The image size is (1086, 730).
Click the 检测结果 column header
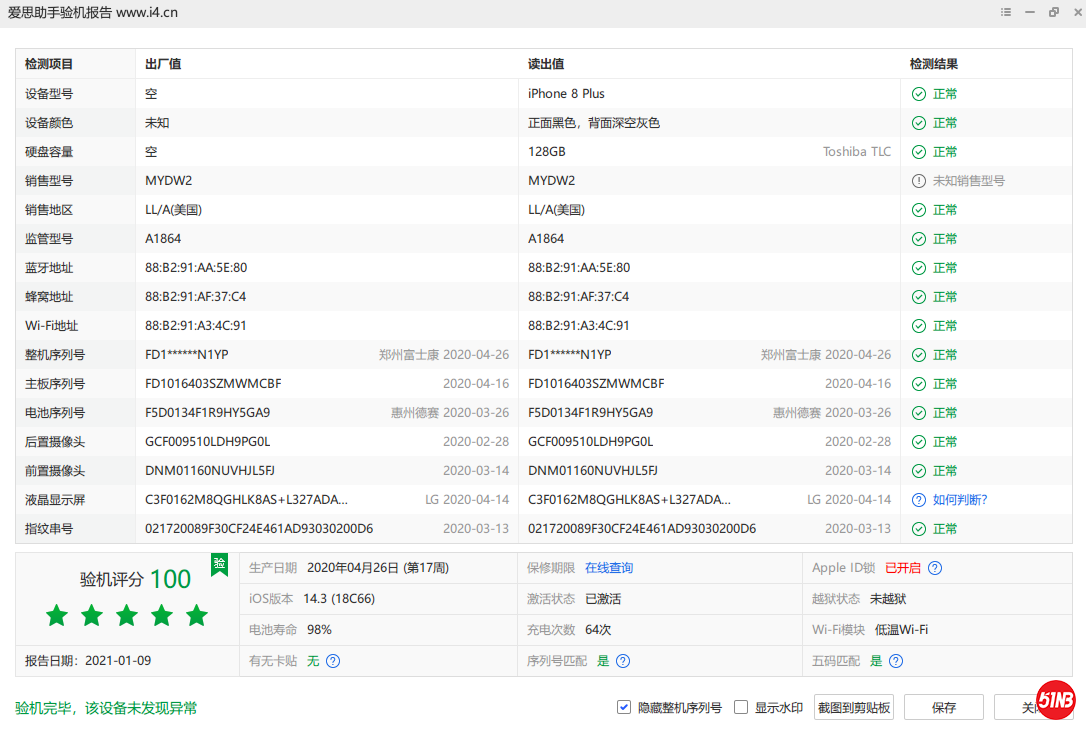coord(933,64)
